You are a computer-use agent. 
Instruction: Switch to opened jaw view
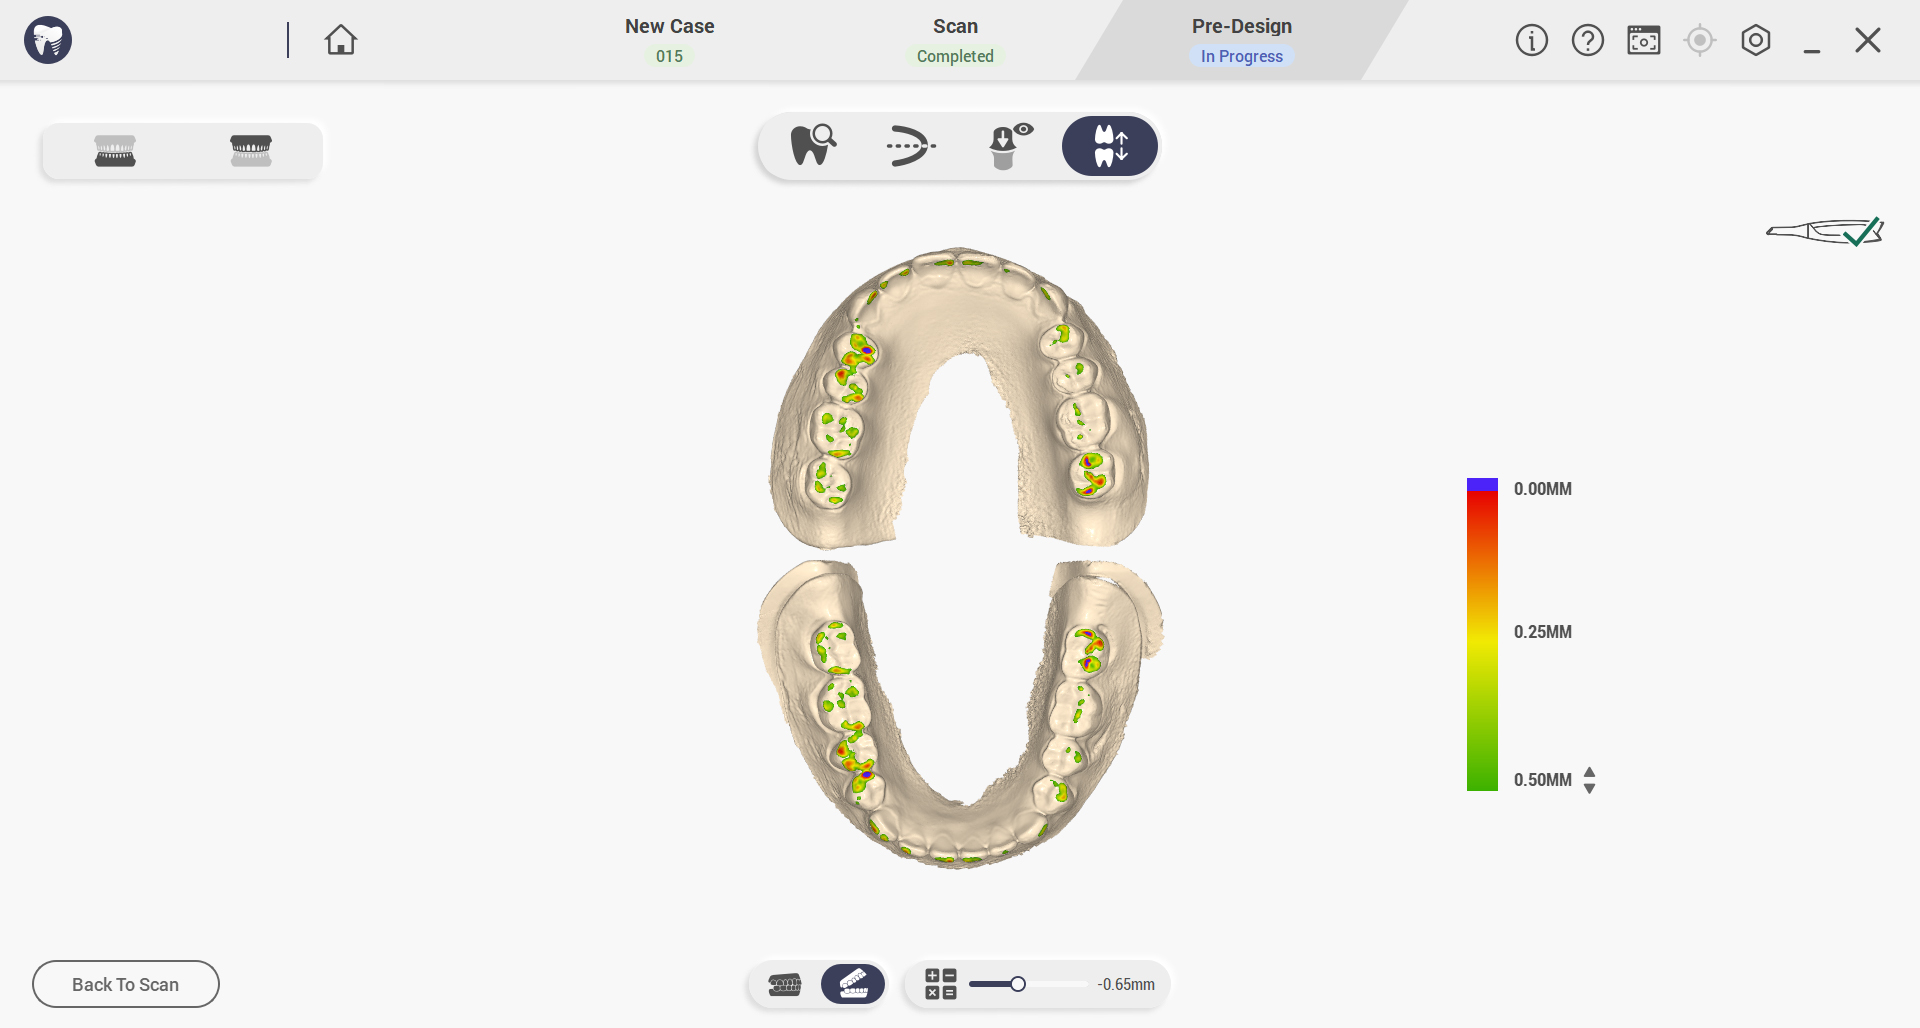tap(853, 984)
